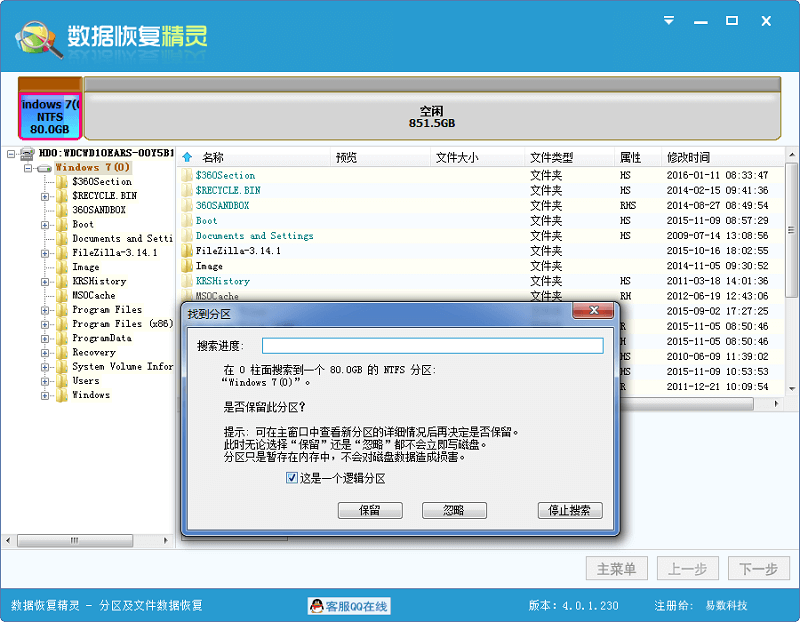Image resolution: width=800 pixels, height=622 pixels.
Task: Click the Image folder icon in file list
Action: coord(187,266)
